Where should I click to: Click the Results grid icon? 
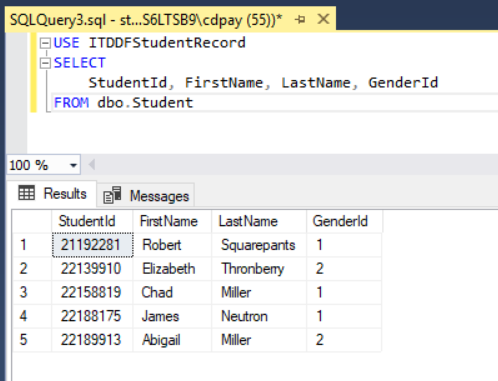pyautogui.click(x=27, y=193)
